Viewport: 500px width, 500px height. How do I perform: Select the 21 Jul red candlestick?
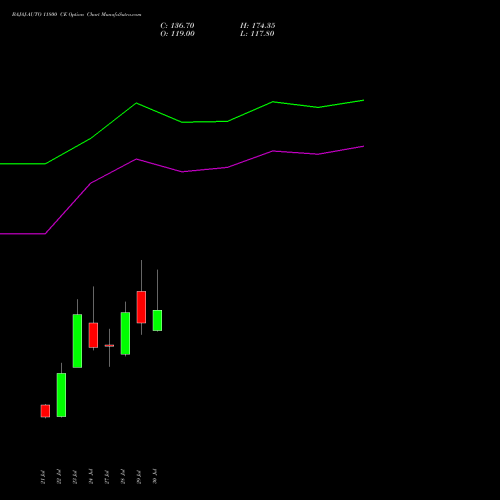pos(45,411)
